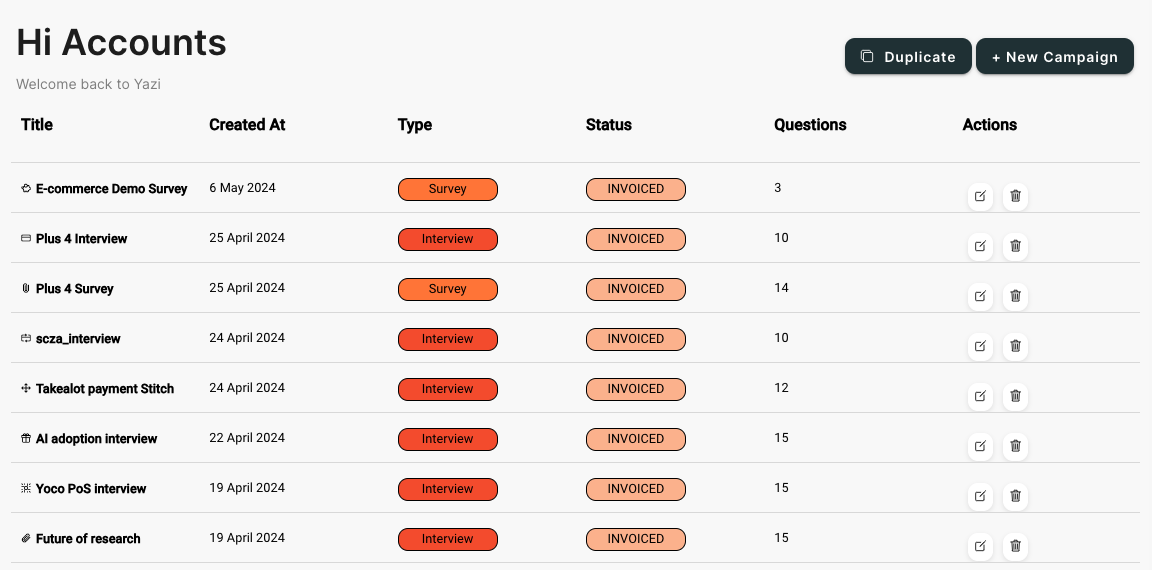Open the Takealot payment Stitch campaign

tap(104, 389)
